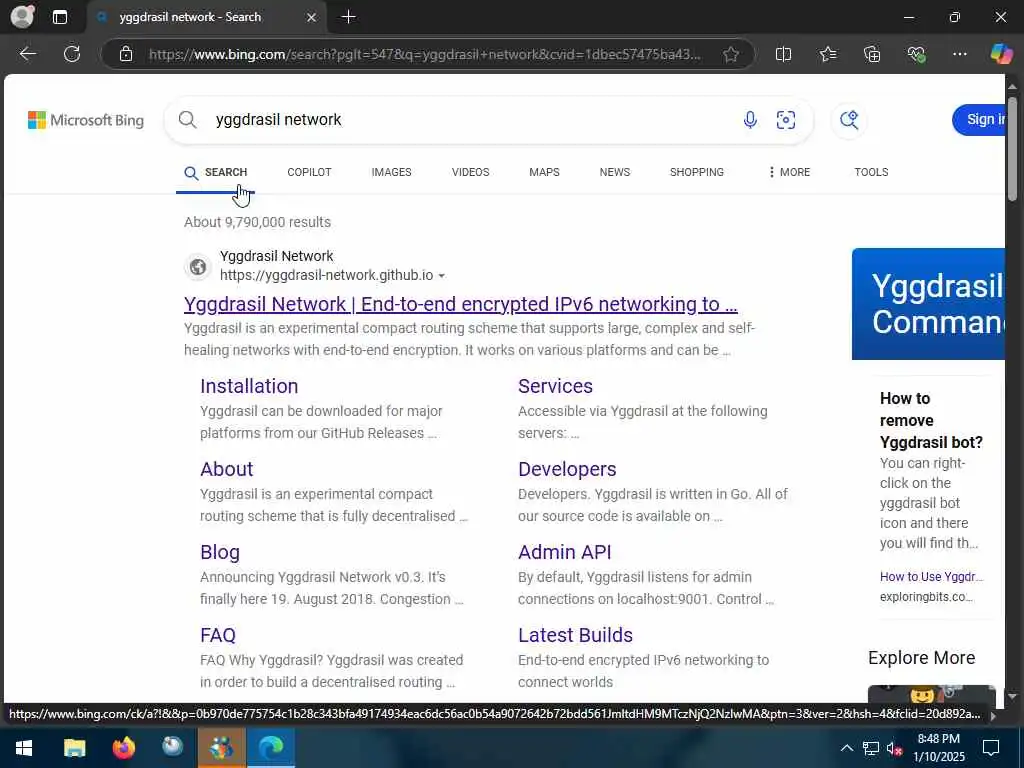Click the browser address bar URL
Screen dimensions: 1024x768
click(424, 54)
